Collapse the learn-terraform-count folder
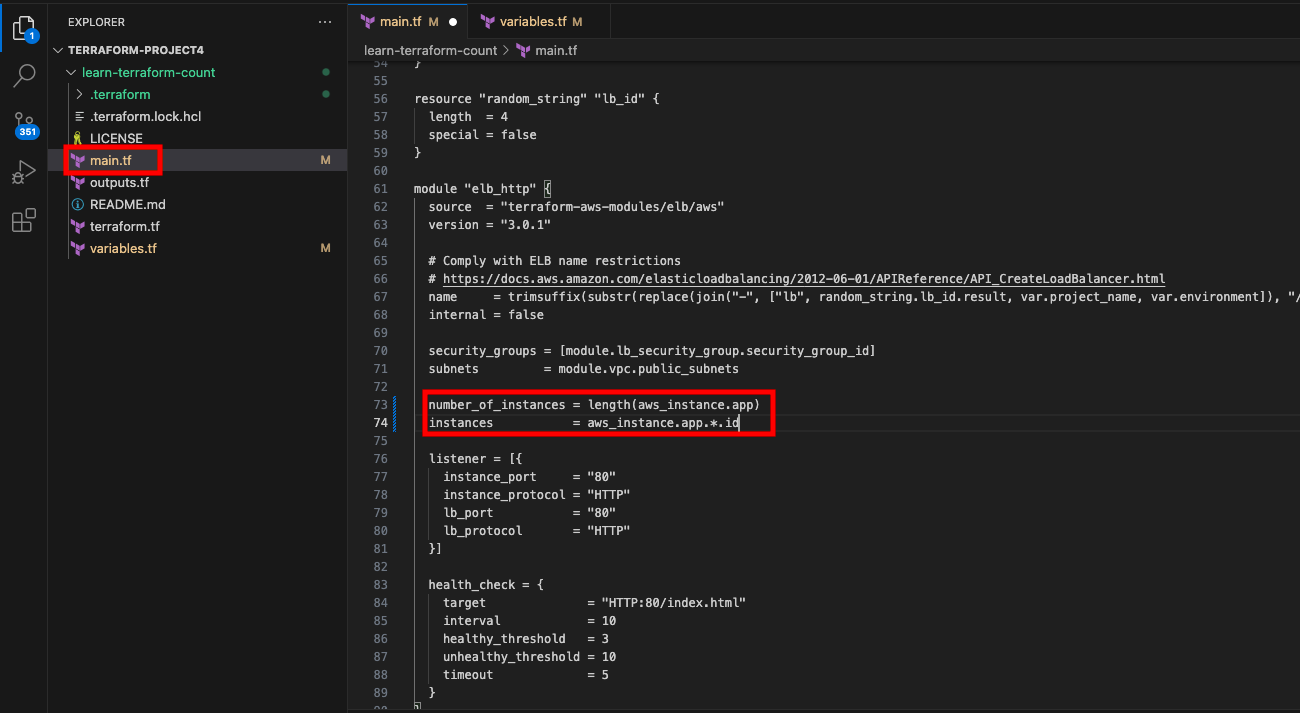1300x713 pixels. tap(71, 72)
